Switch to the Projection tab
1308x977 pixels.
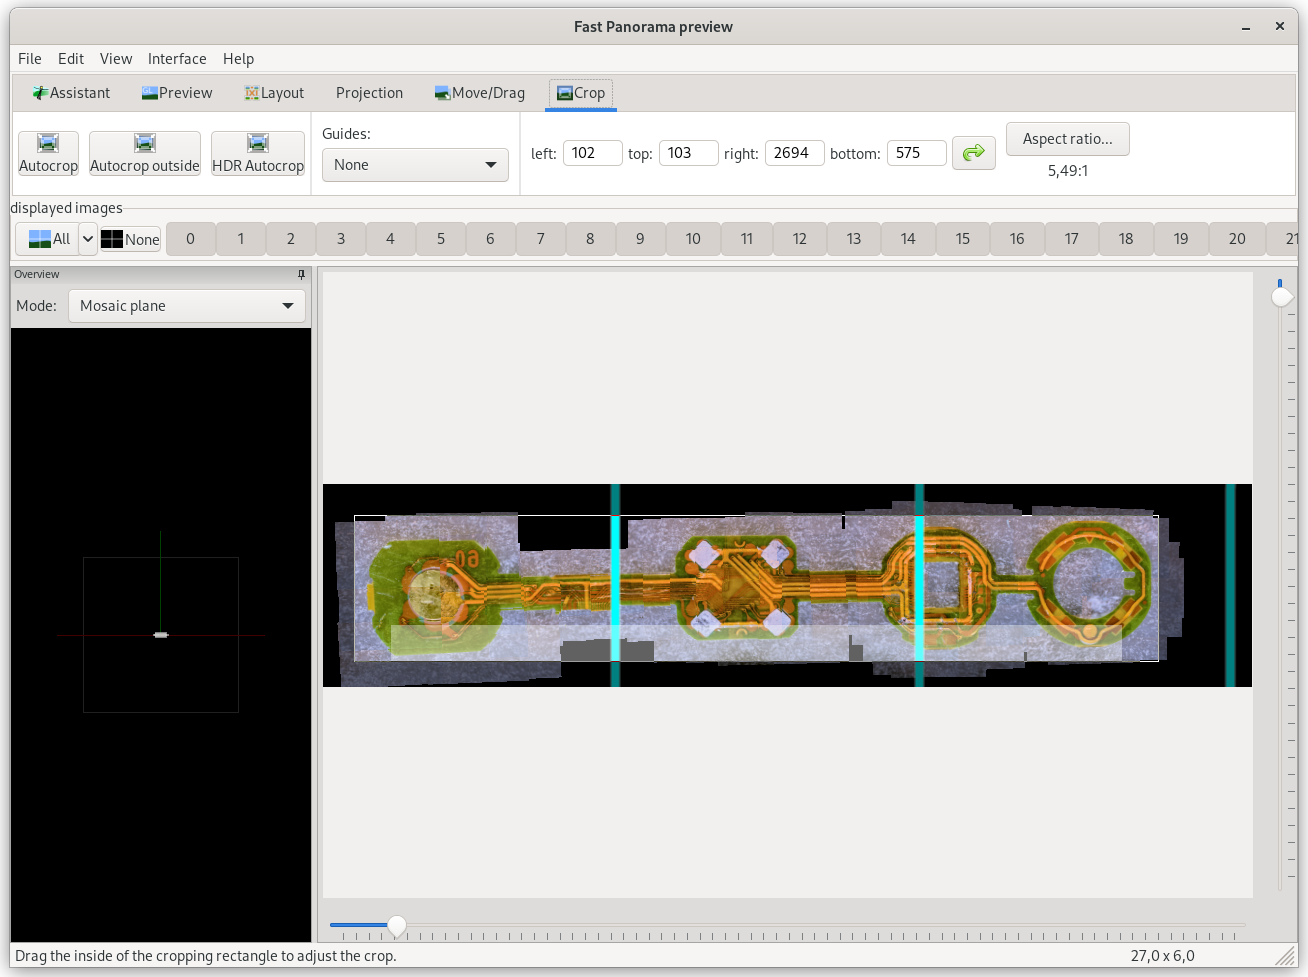[369, 93]
